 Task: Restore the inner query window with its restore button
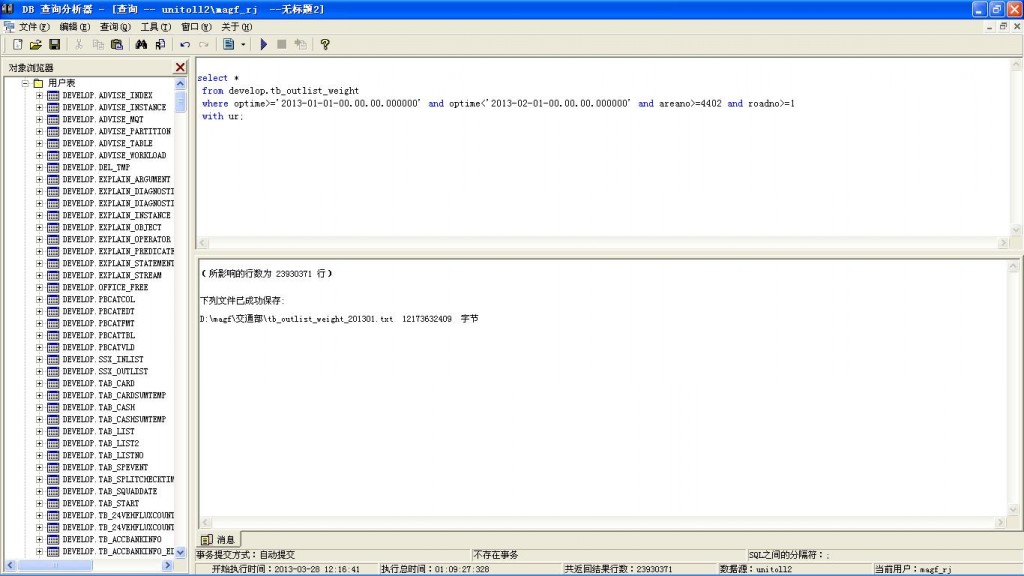click(x=1003, y=27)
